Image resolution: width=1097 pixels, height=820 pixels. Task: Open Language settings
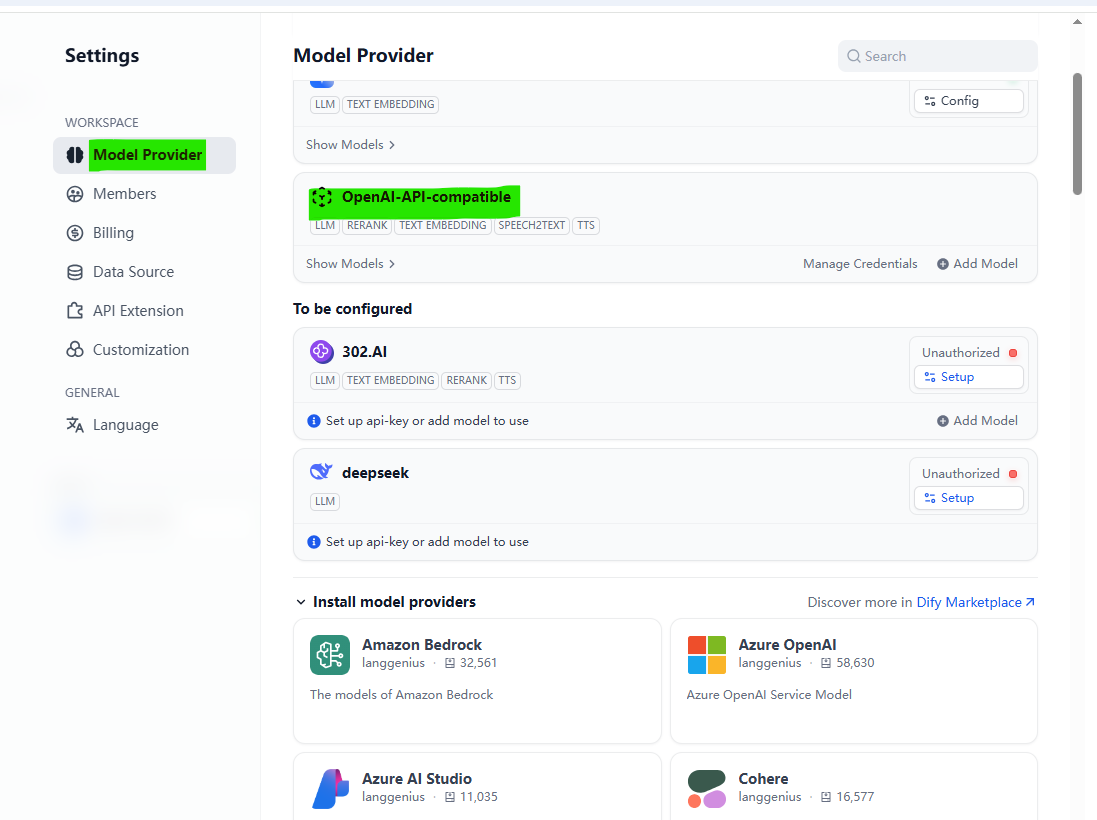(x=126, y=425)
